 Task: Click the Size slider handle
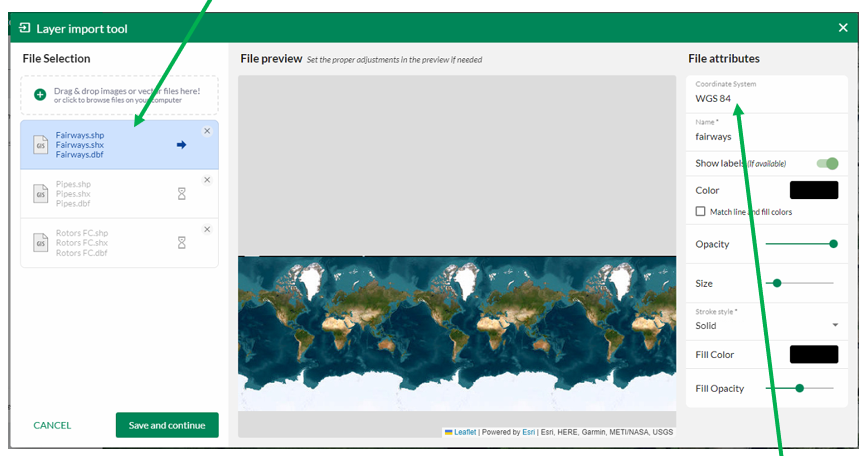tap(777, 283)
